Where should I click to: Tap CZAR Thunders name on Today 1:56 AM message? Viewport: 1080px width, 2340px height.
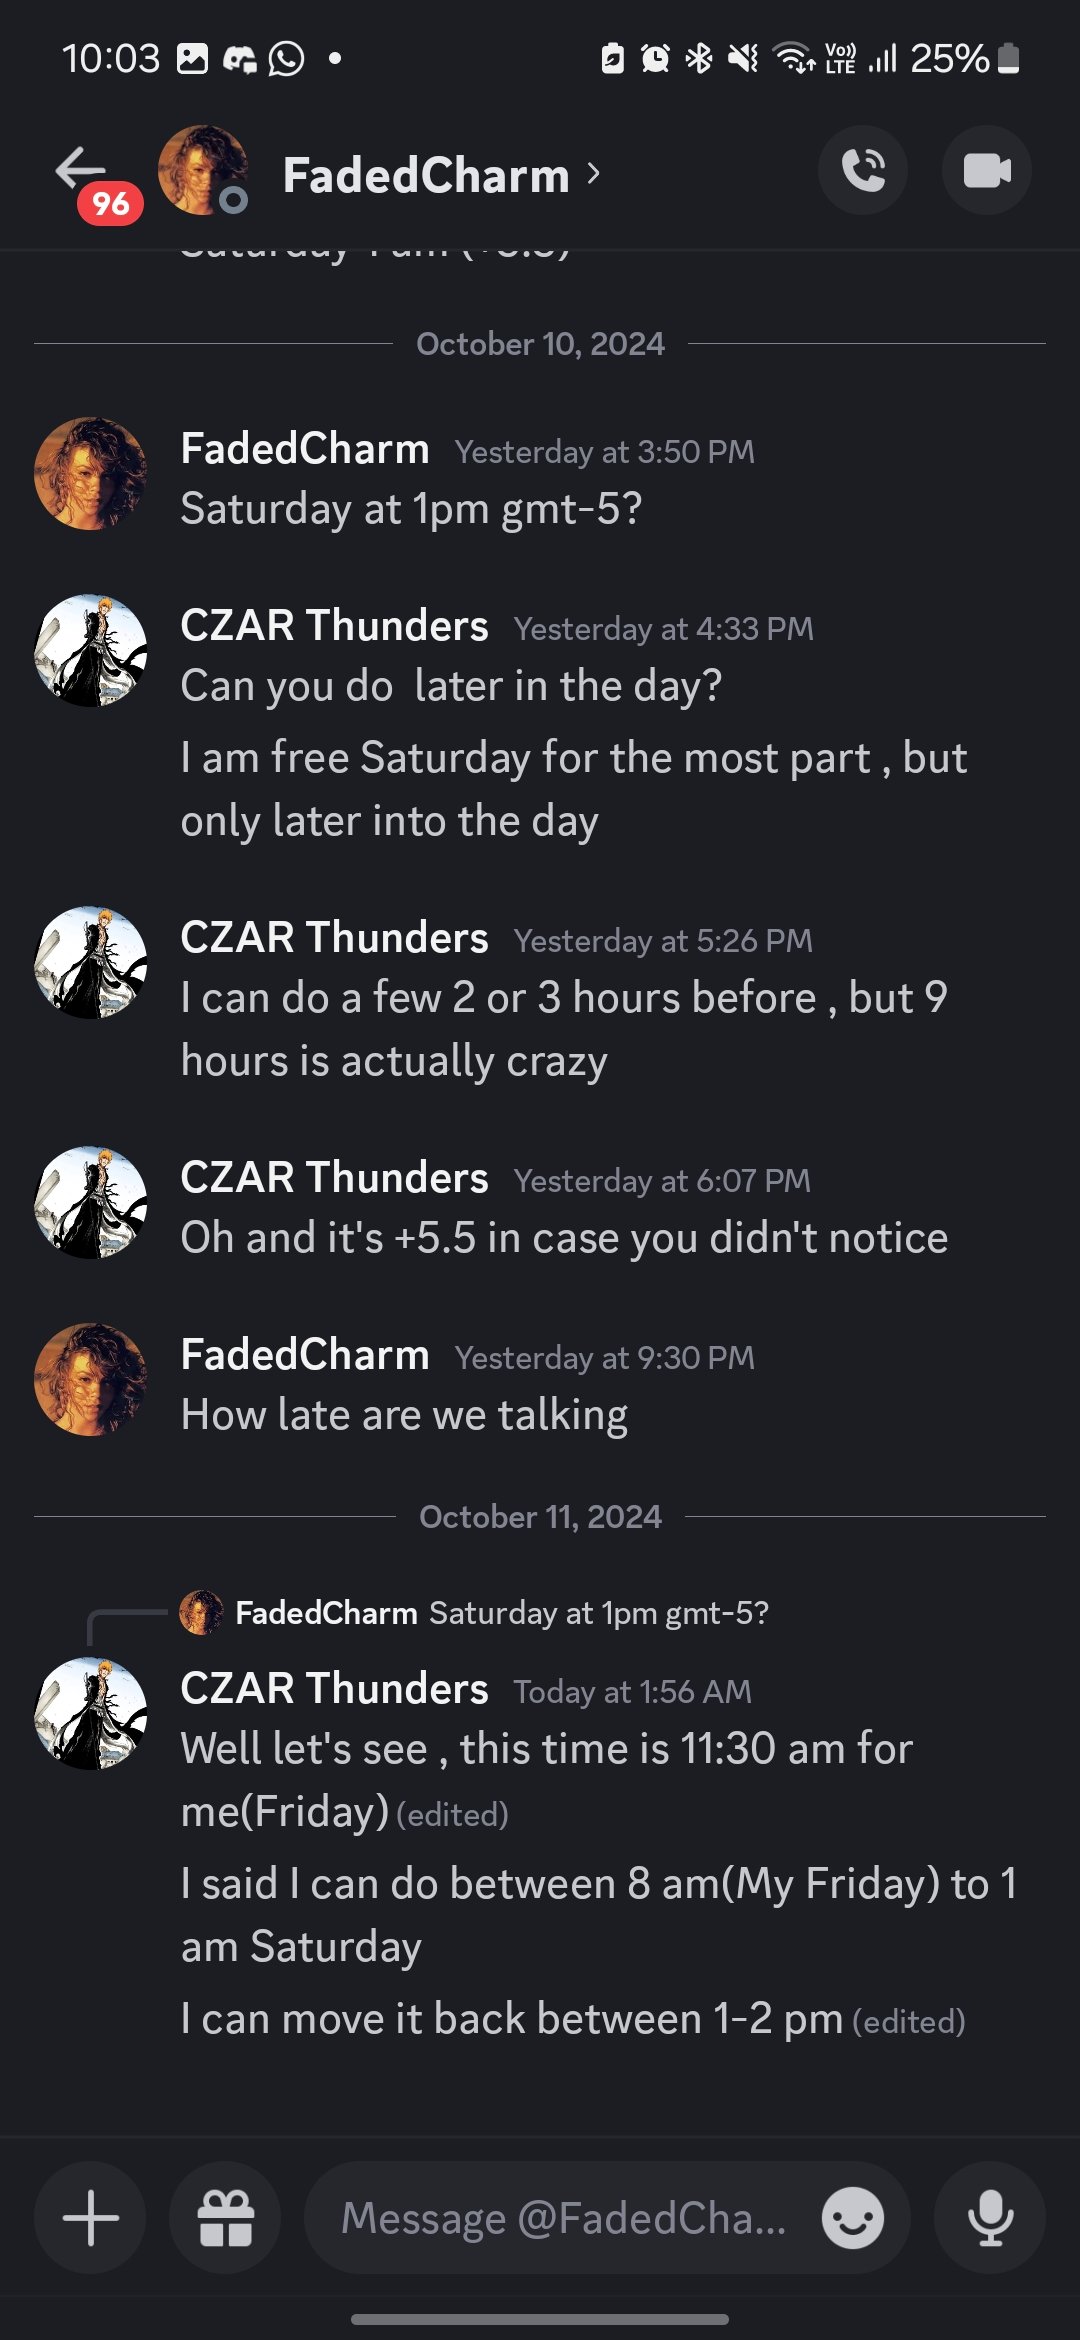(x=334, y=1689)
